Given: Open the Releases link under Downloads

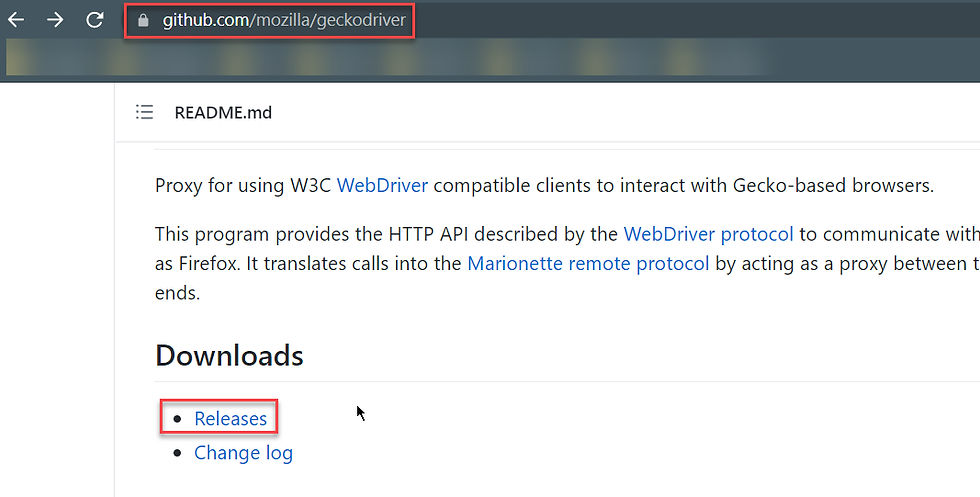Looking at the screenshot, I should click(231, 419).
